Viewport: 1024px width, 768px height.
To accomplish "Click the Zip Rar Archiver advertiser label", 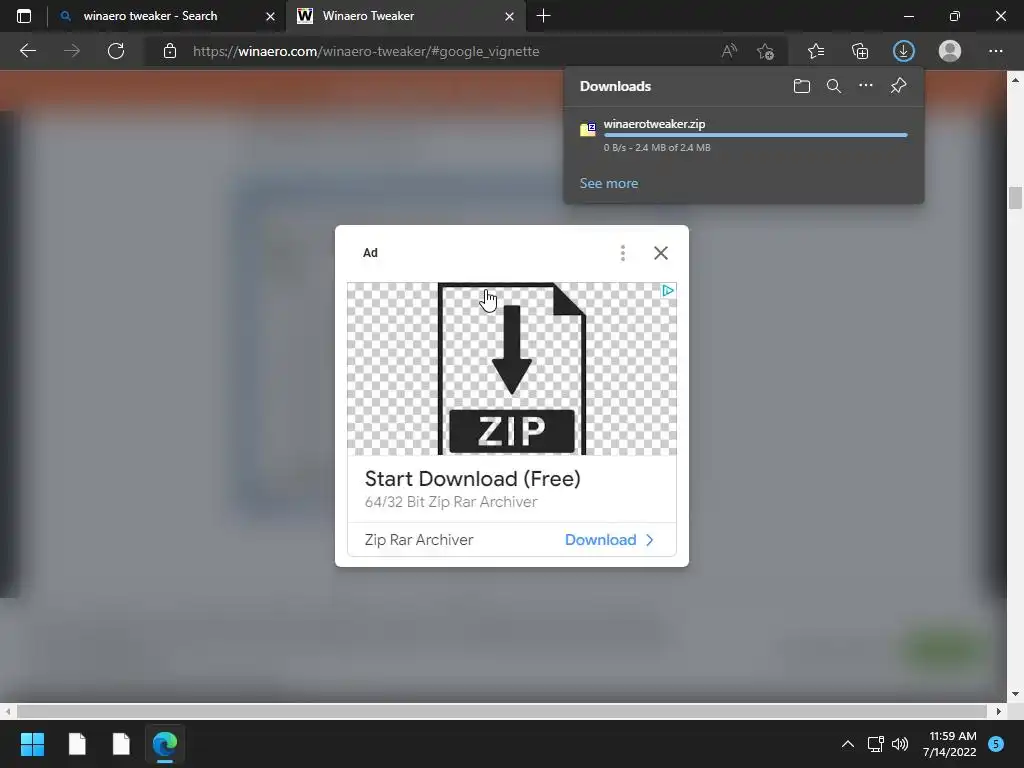I will 419,540.
